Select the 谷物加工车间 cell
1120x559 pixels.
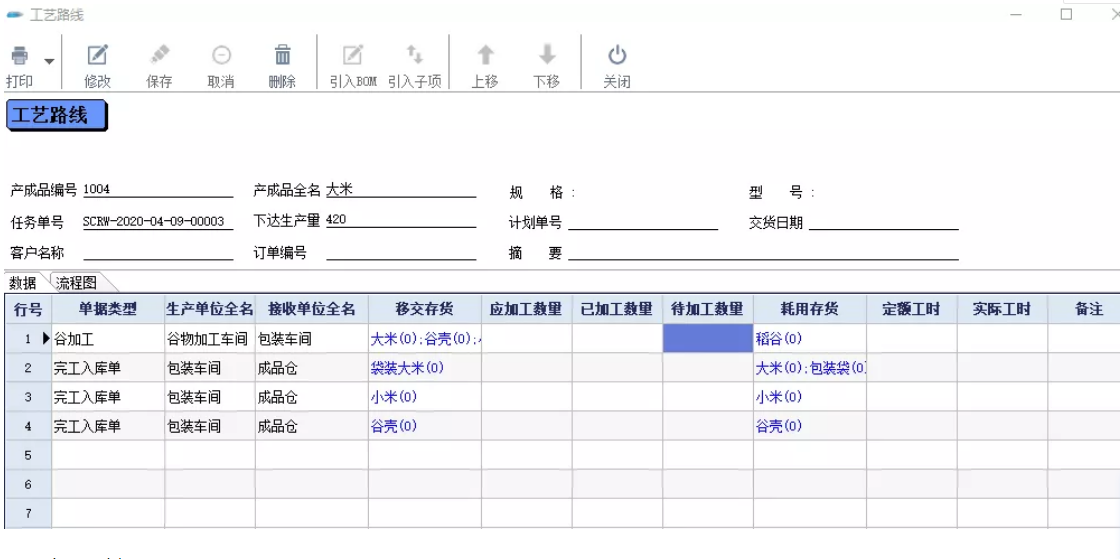click(x=210, y=338)
